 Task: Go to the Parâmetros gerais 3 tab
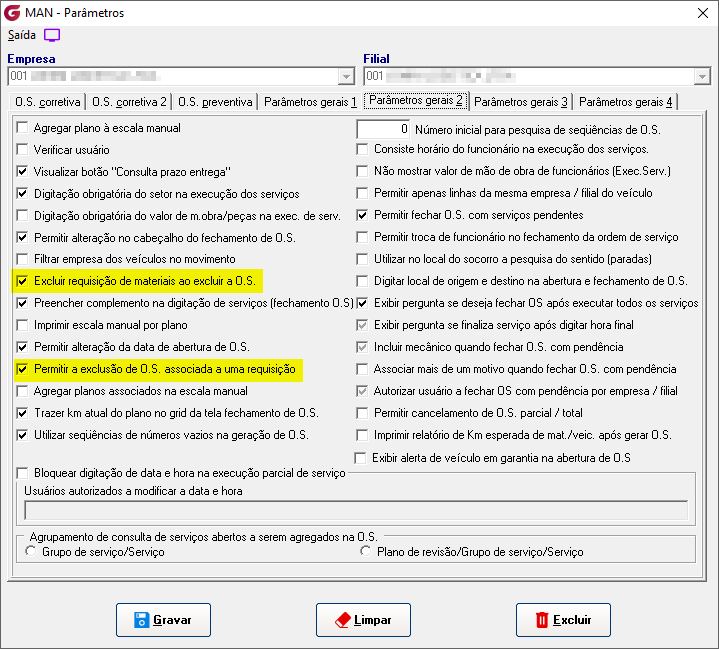[521, 102]
